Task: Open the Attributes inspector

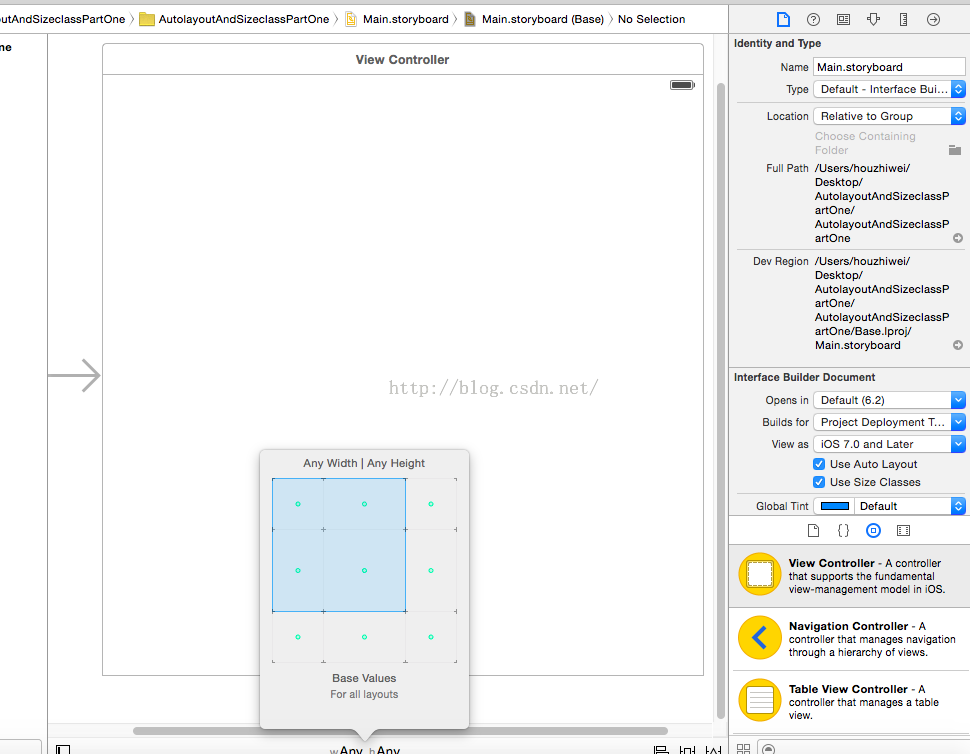Action: coord(873,20)
